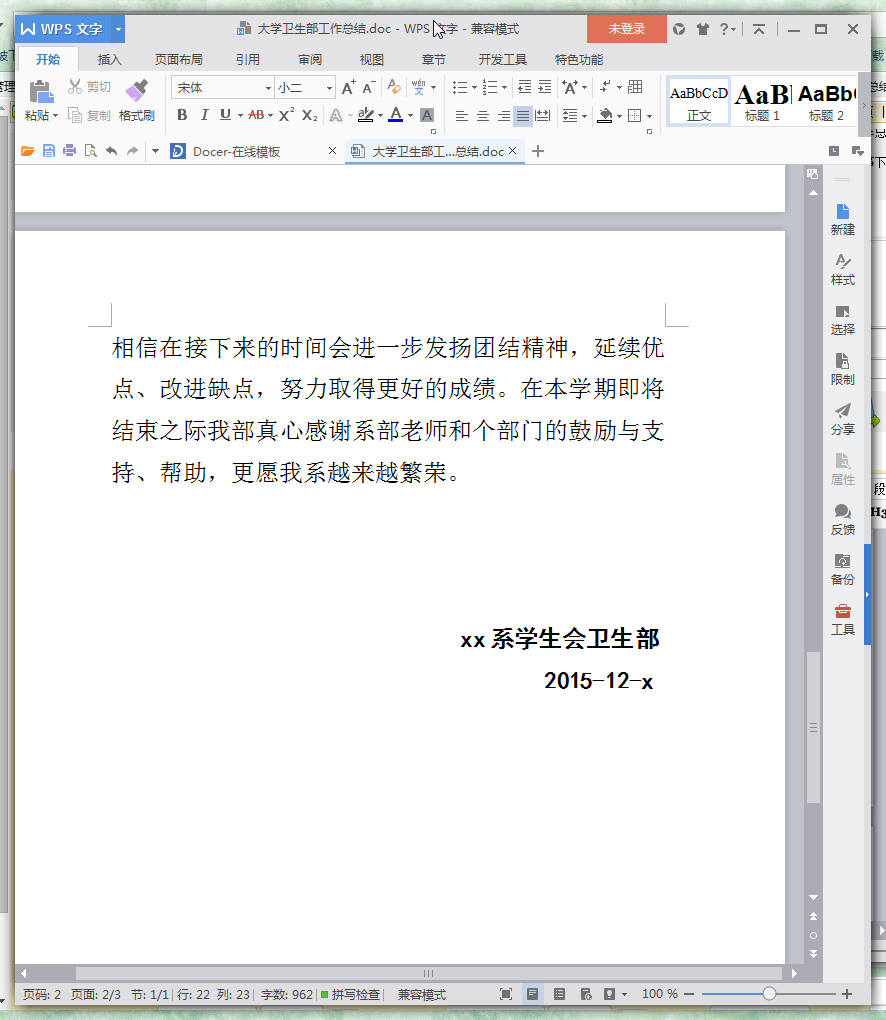This screenshot has height=1020, width=886.
Task: Toggle bold formatting with B button
Action: (182, 115)
